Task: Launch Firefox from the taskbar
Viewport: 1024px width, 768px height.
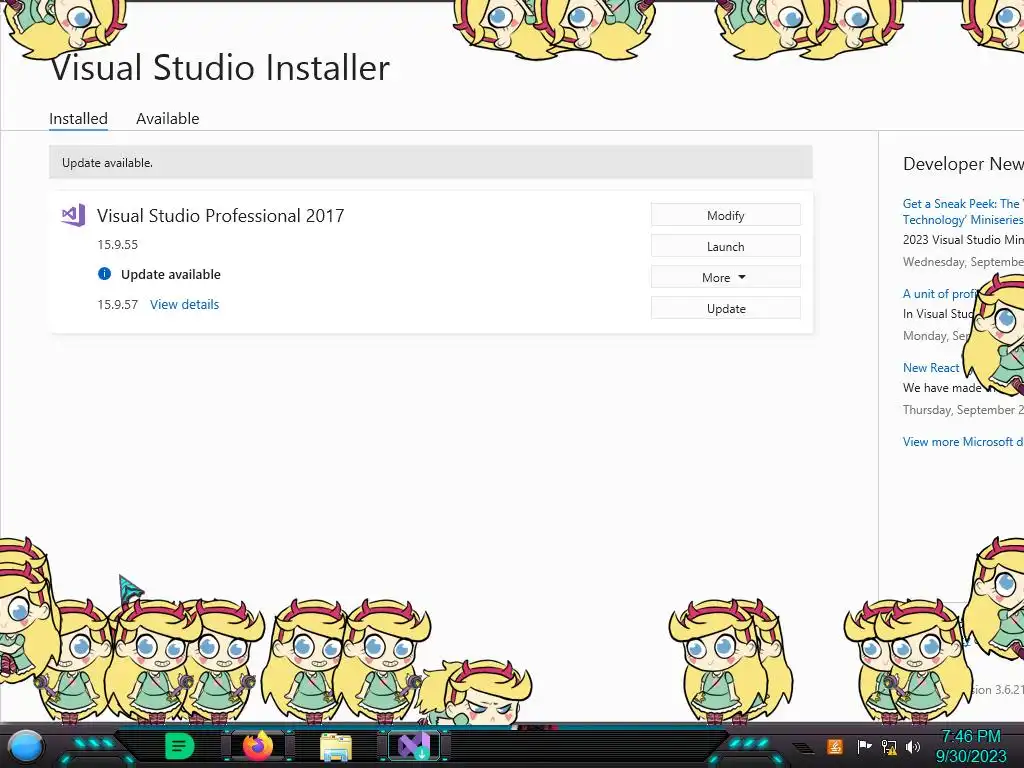Action: [257, 746]
